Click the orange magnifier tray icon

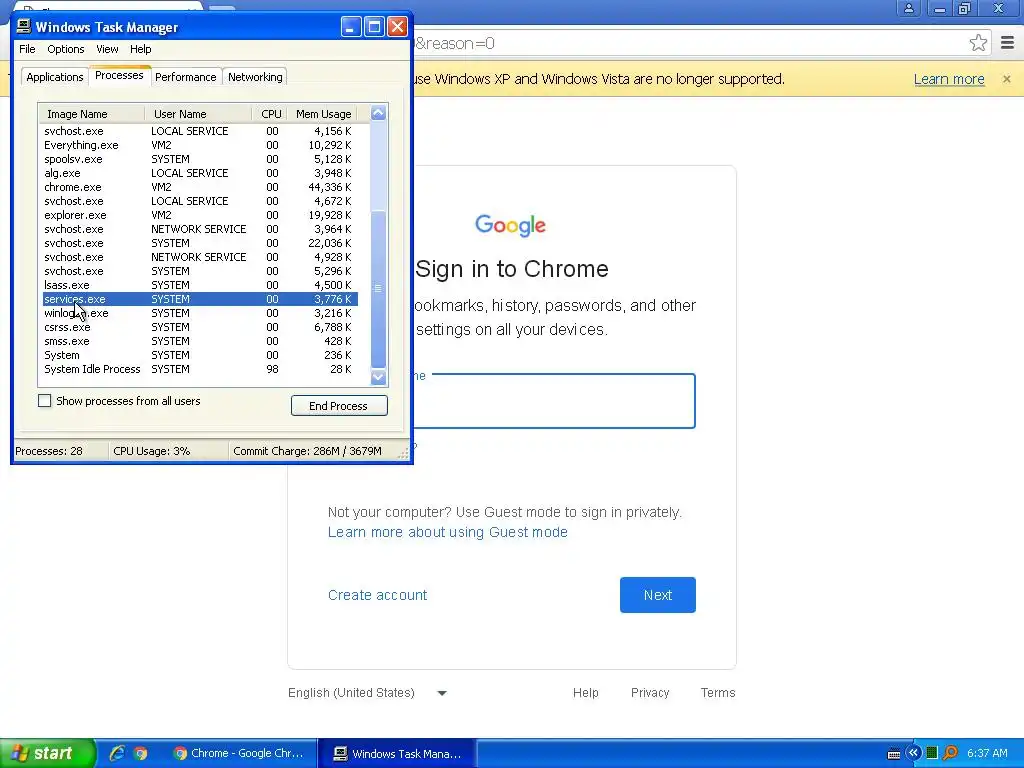tap(950, 753)
